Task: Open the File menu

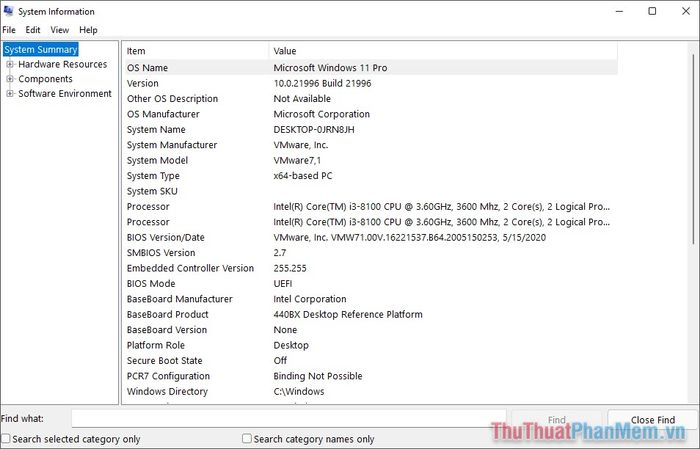Action: click(x=9, y=30)
